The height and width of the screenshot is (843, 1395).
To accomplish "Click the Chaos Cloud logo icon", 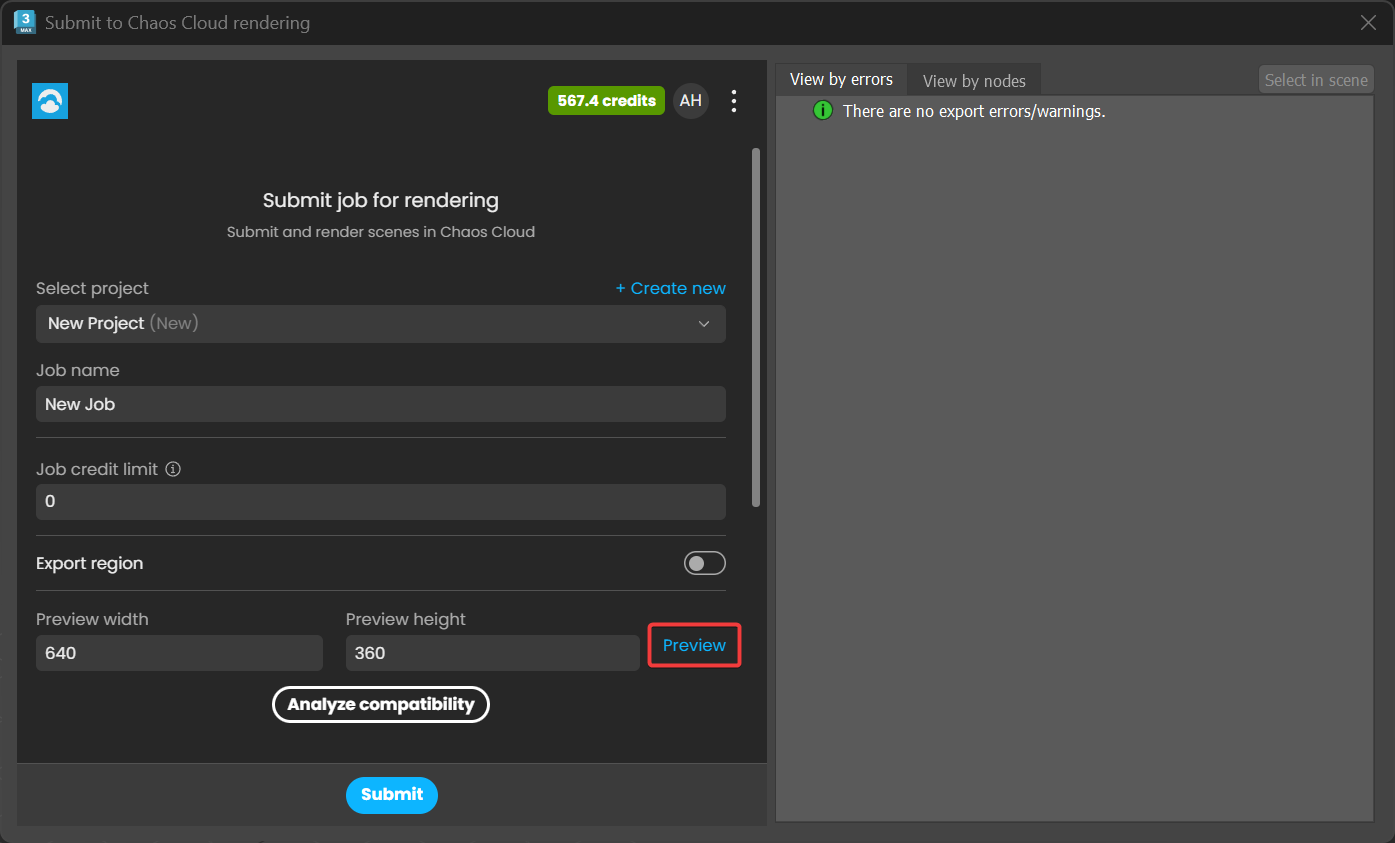I will (50, 101).
